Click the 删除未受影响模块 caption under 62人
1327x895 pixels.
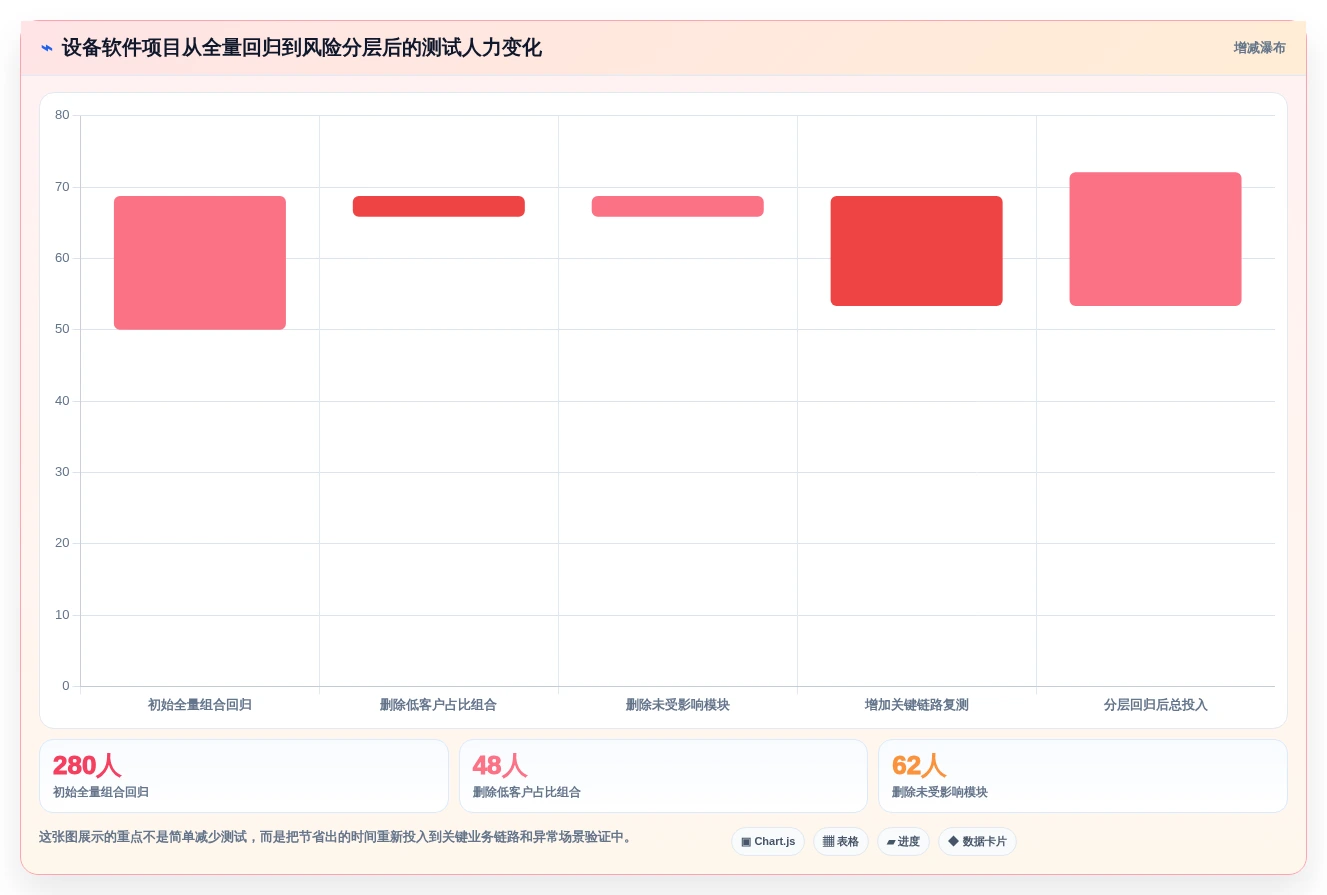[940, 792]
